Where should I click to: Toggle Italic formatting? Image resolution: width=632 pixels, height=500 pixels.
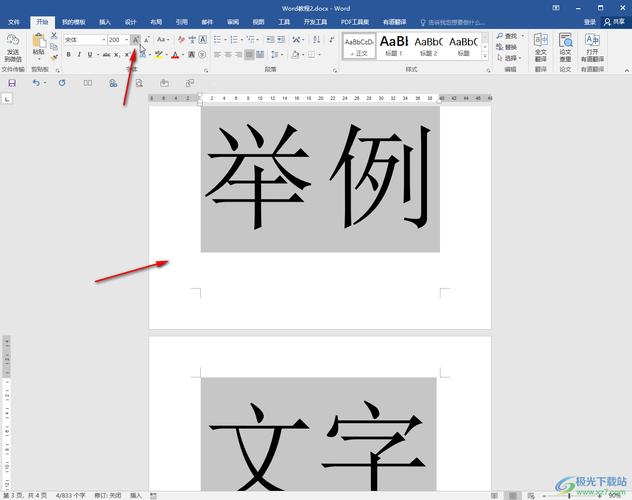79,54
